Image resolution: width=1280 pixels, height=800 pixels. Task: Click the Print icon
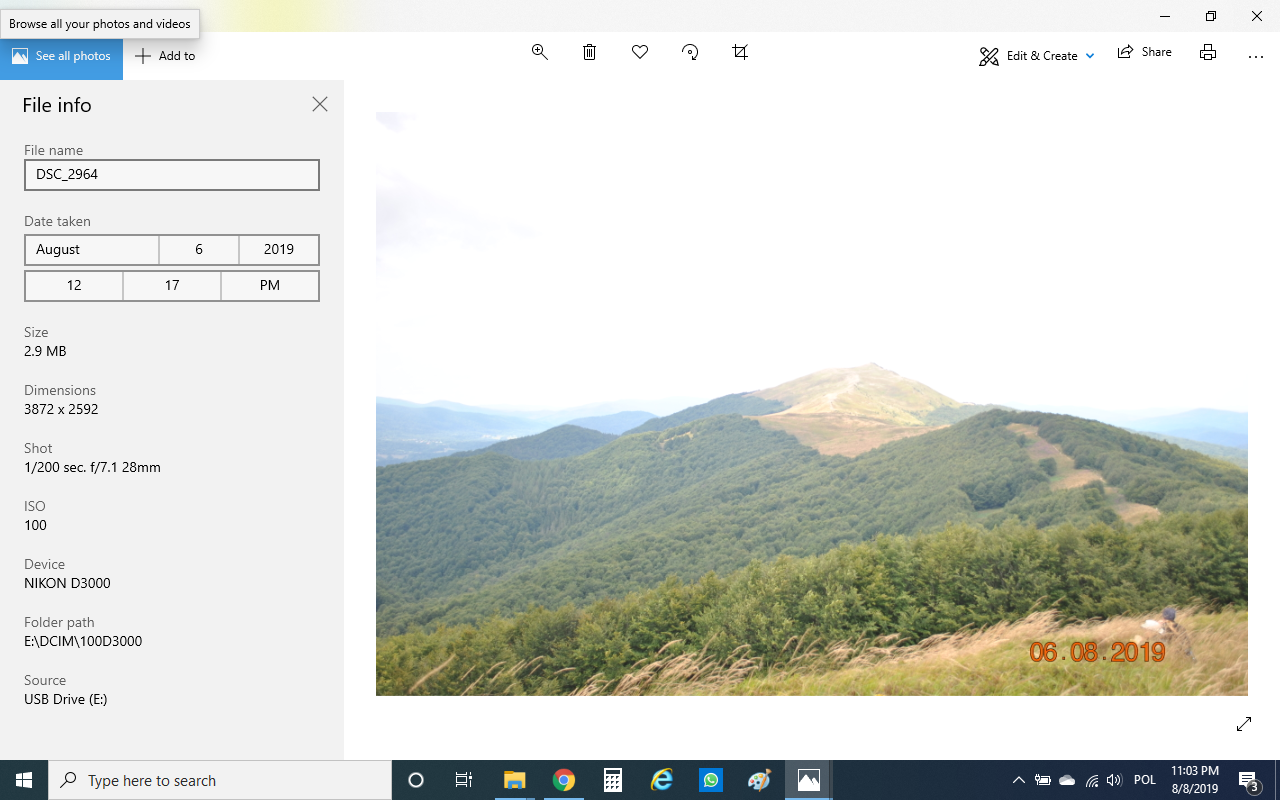coord(1208,52)
